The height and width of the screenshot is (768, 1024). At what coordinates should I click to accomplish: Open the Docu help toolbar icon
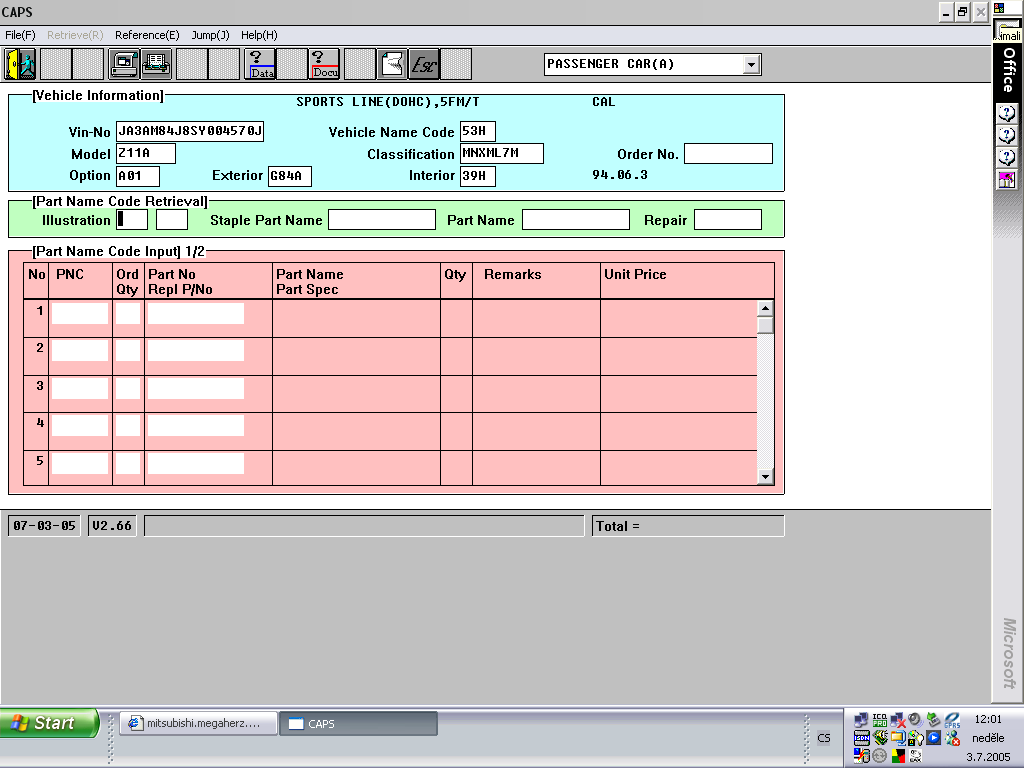[324, 64]
